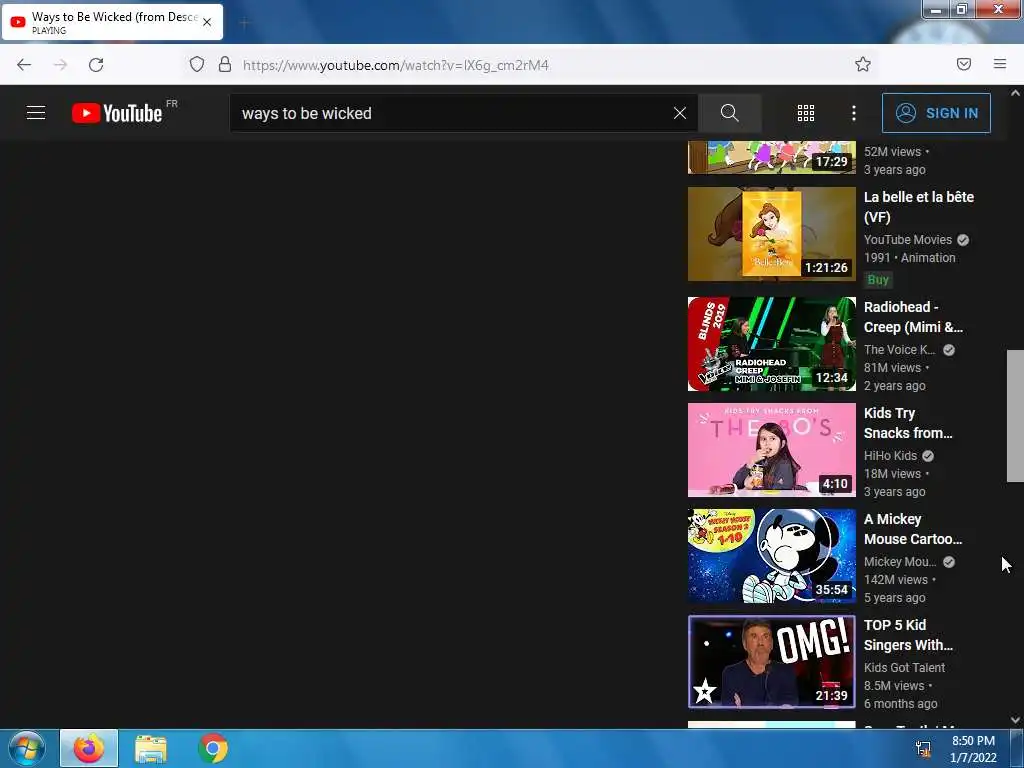This screenshot has width=1024, height=768.
Task: Click the scrollbar up arrow
Action: [1015, 93]
